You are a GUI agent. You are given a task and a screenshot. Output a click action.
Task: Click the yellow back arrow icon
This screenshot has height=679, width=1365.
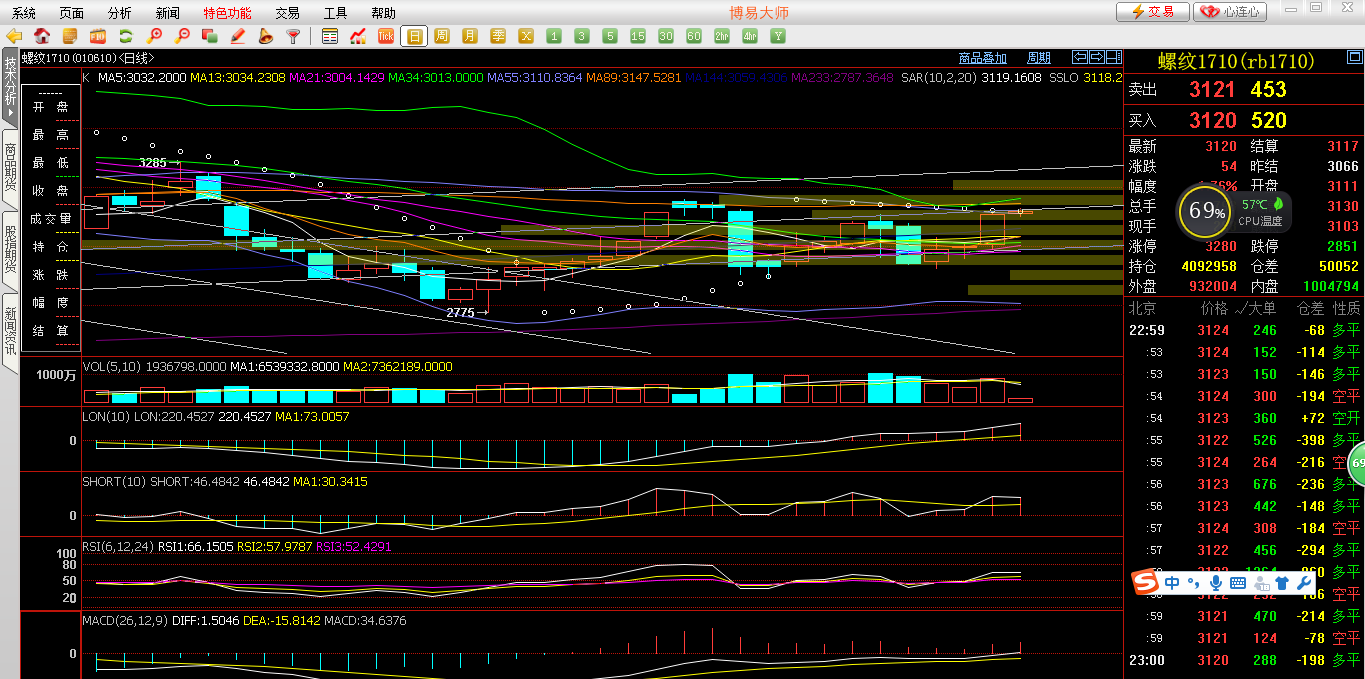[x=14, y=36]
